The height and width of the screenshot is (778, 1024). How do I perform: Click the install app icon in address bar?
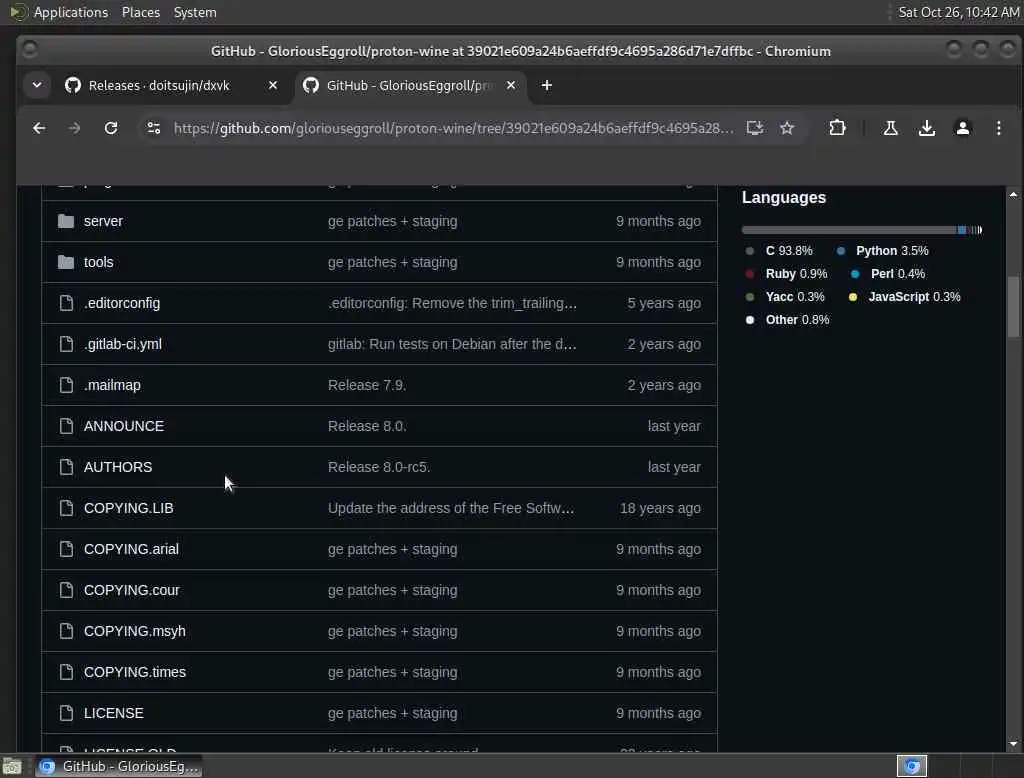coord(755,128)
